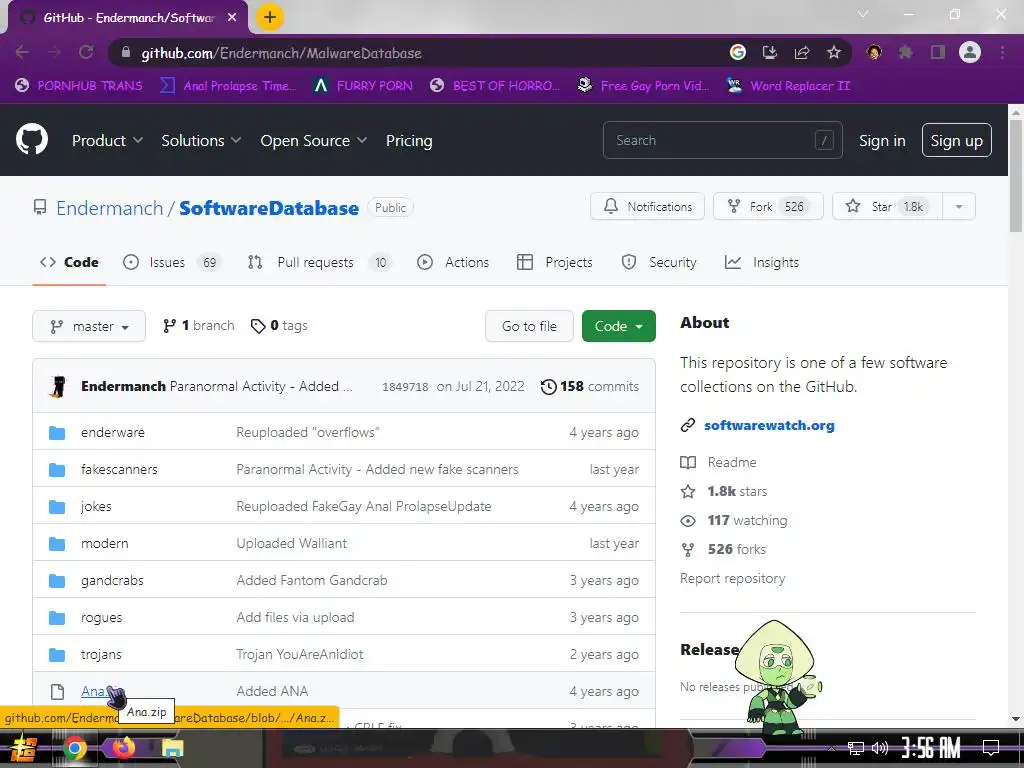Open the Google icon in address bar
This screenshot has height=768, width=1024.
pos(738,52)
